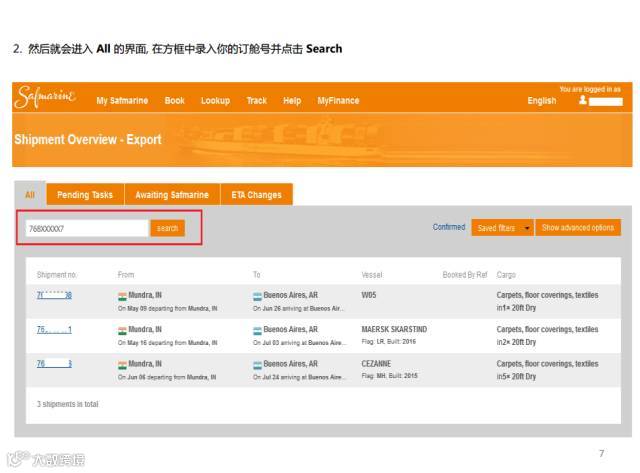The height and width of the screenshot is (473, 640).
Task: Click cargo text 'in2× 20ft Dry'
Action: tap(516, 342)
